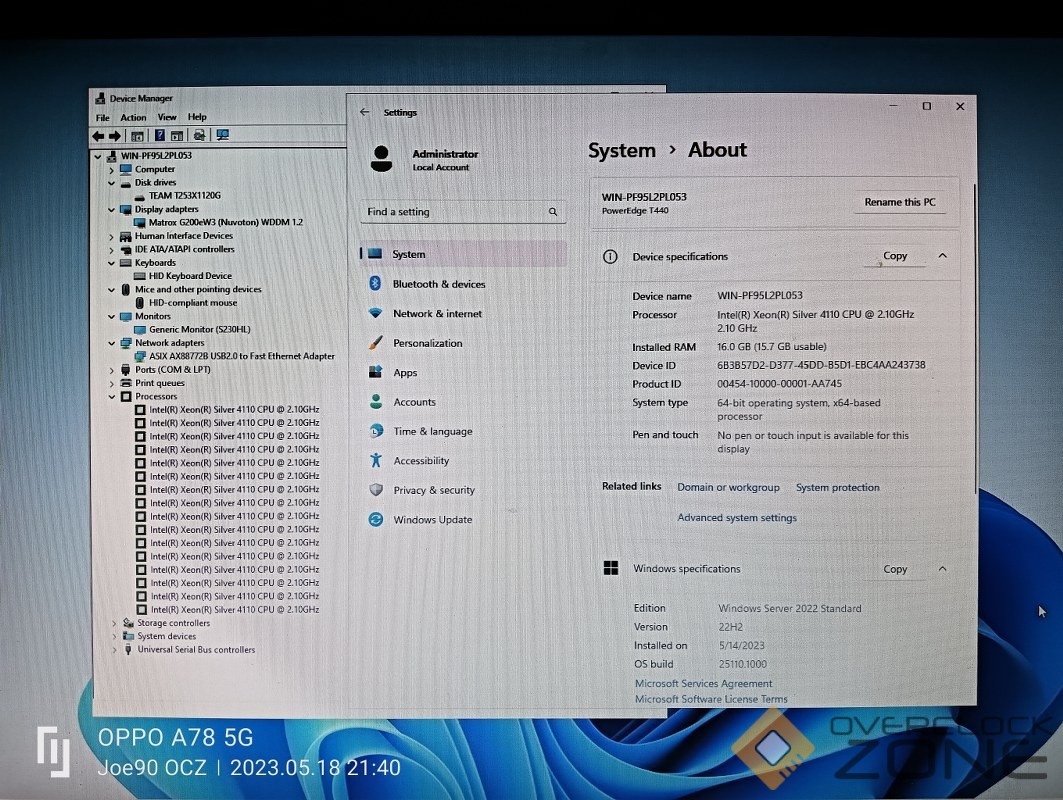Open Microsoft Software License Terms link
This screenshot has width=1063, height=800.
coord(711,699)
